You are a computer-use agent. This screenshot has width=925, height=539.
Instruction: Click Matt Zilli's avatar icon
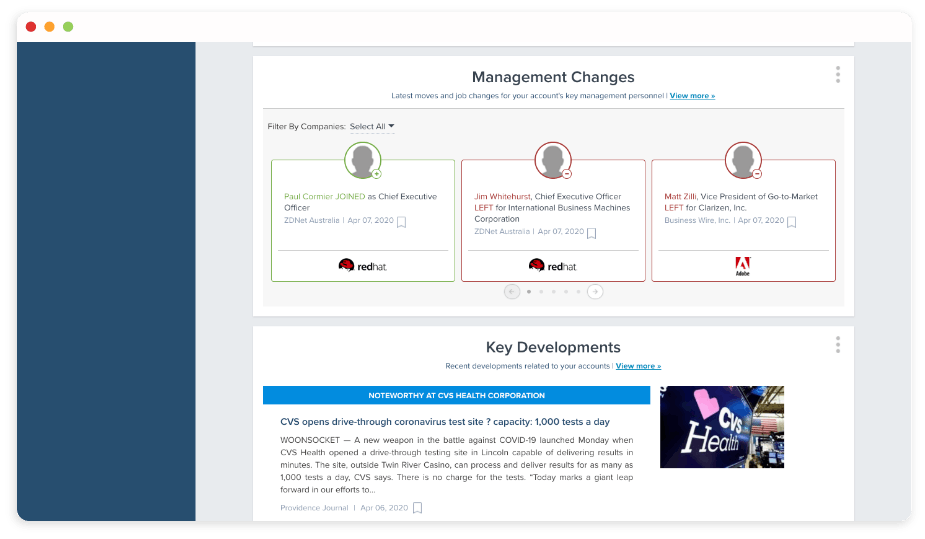pyautogui.click(x=743, y=160)
